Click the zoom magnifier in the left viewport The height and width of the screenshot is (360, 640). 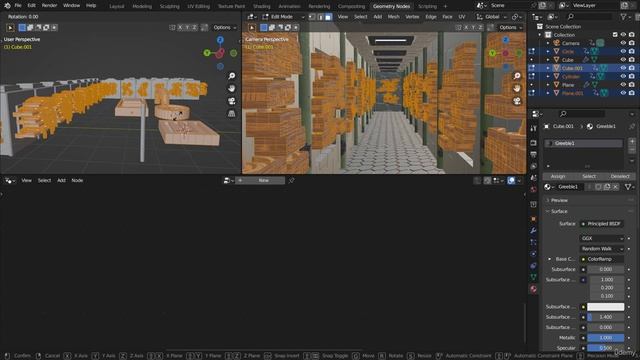pos(231,76)
